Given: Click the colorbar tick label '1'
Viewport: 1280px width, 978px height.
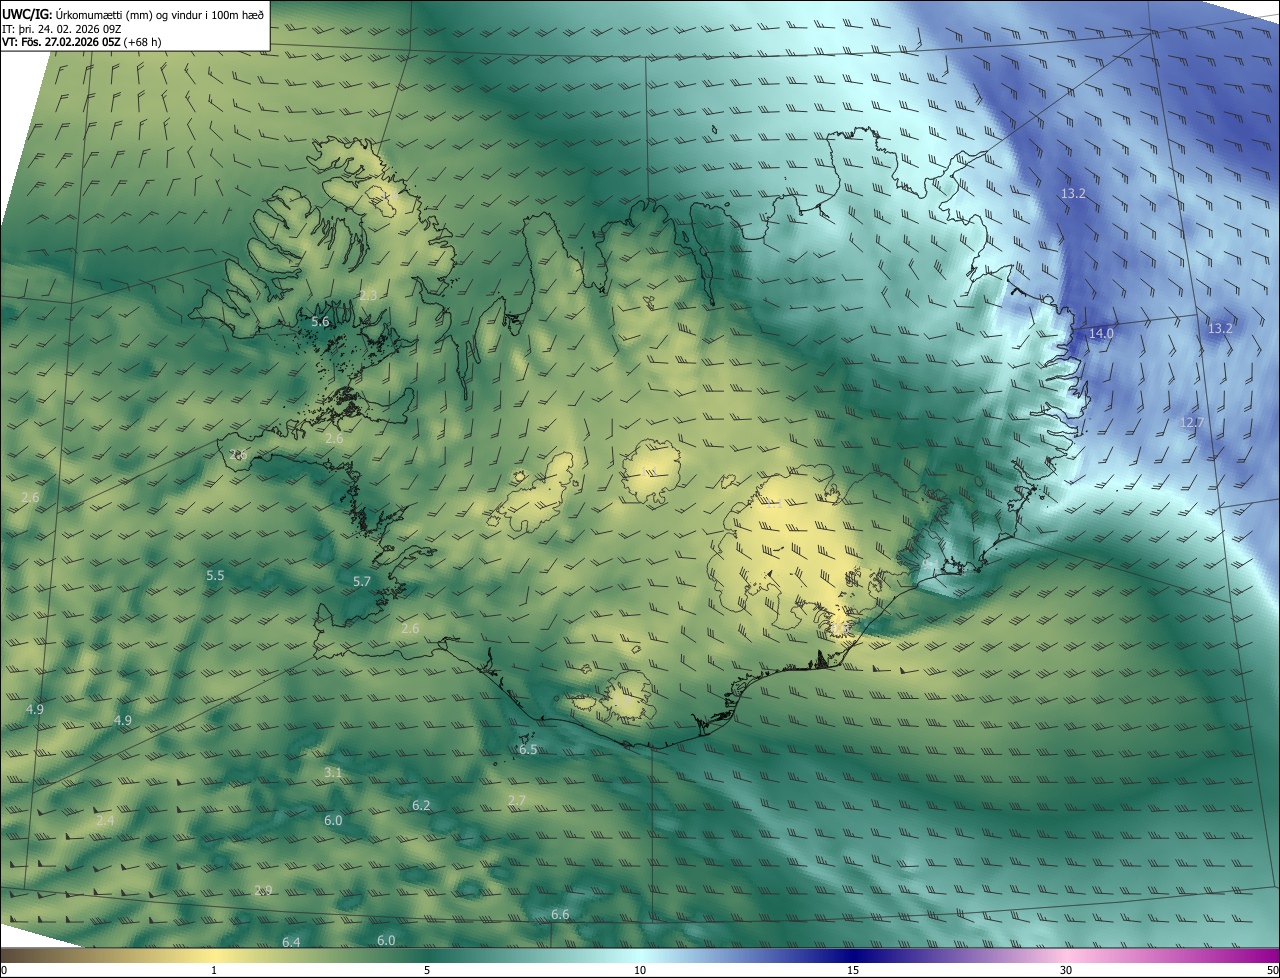Looking at the screenshot, I should pyautogui.click(x=214, y=970).
